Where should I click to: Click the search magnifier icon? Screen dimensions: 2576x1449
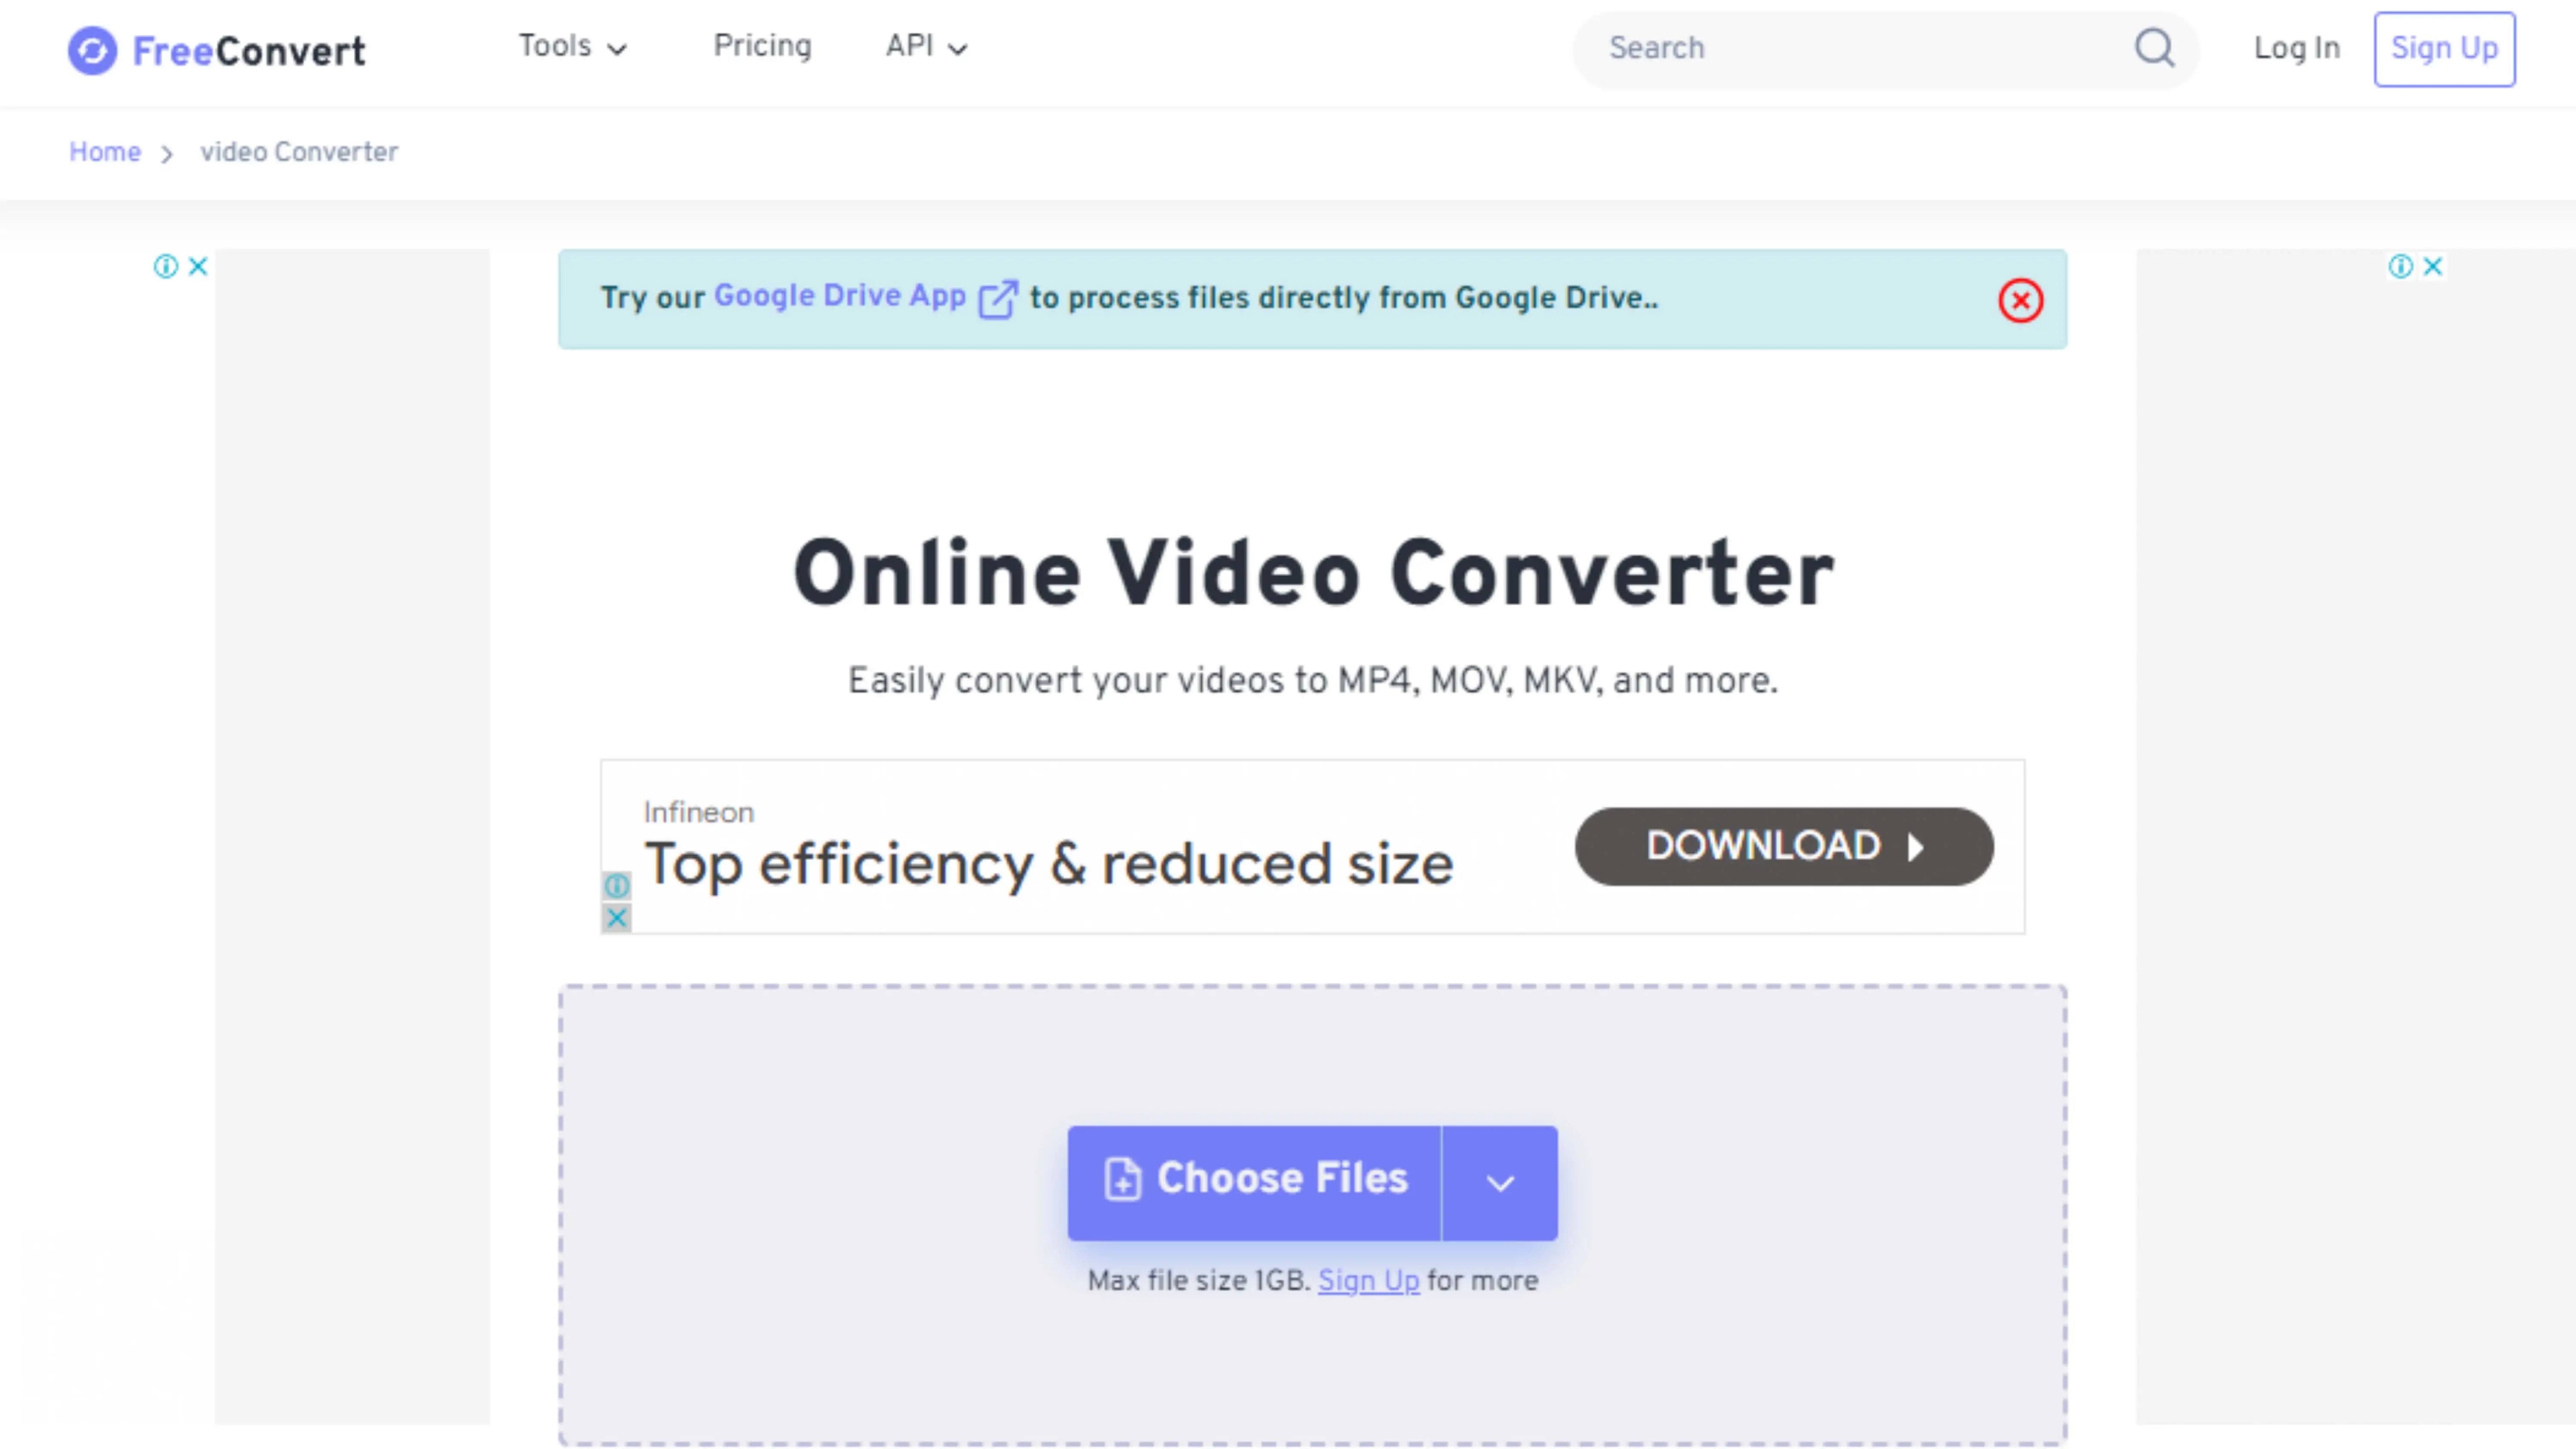click(2154, 48)
